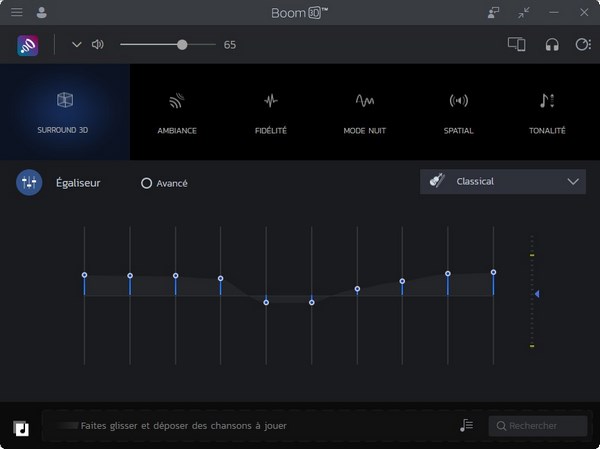Open the playlist music note icon
600x449 pixels.
466,425
